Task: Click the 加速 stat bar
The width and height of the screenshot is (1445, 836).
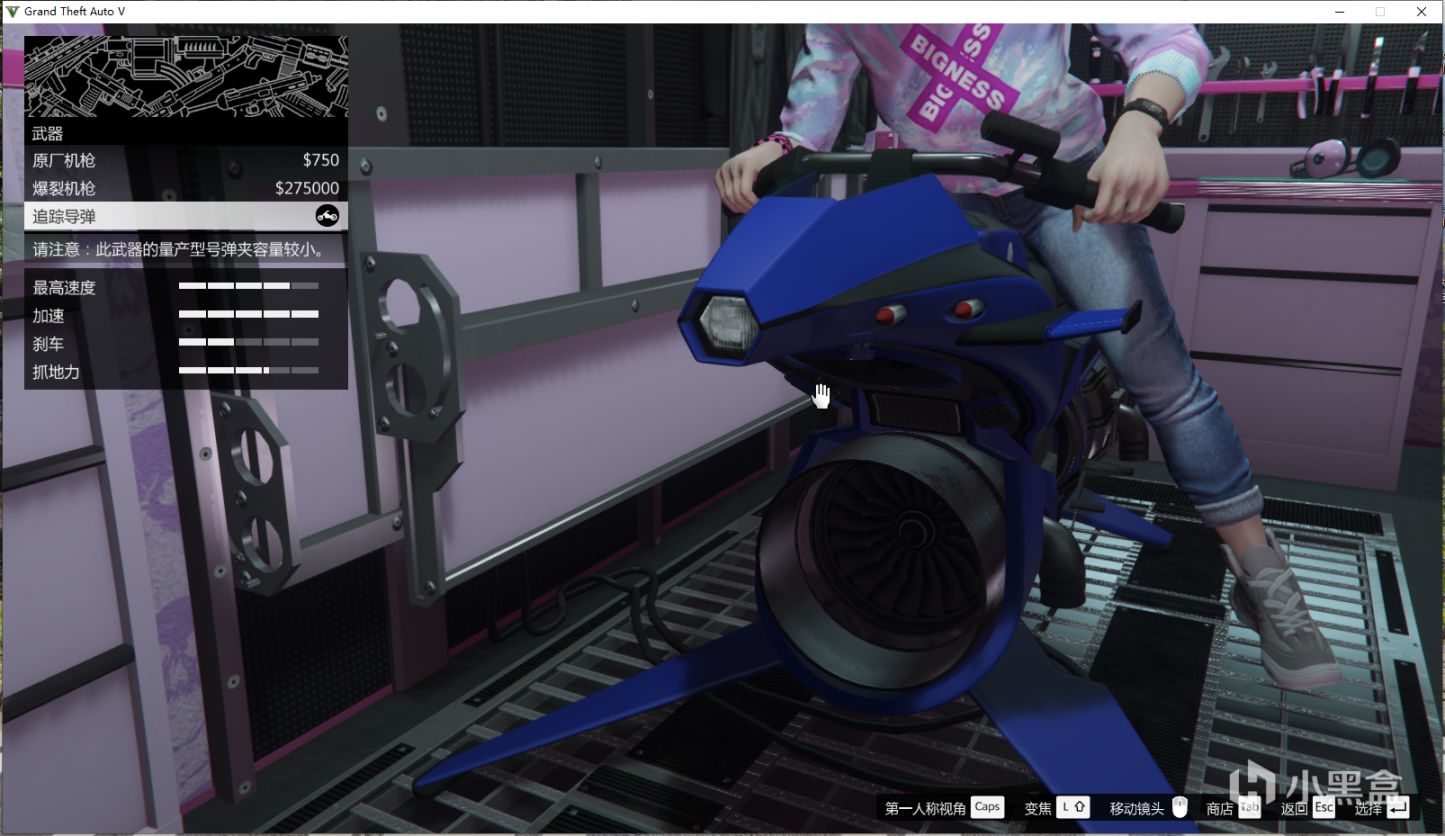Action: pyautogui.click(x=249, y=315)
